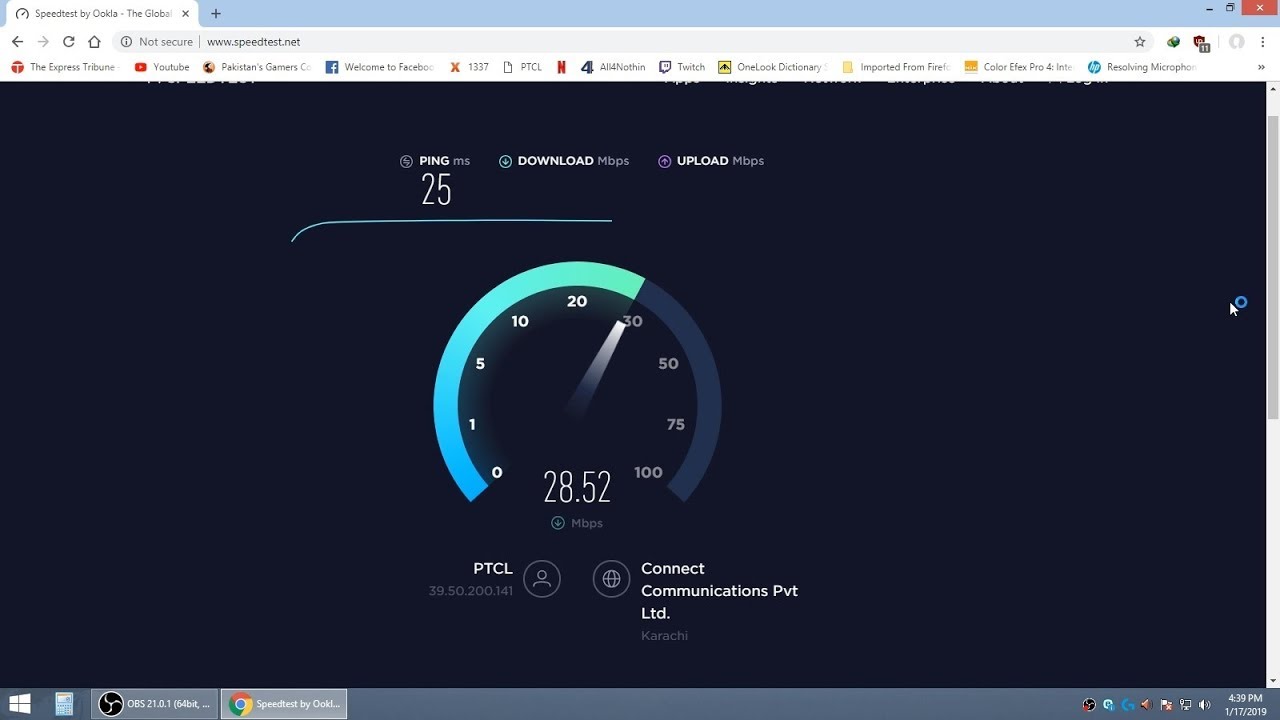Switch to the Chrome Speedtest taskbar button
Screen dimensions: 1280x720
(x=284, y=704)
